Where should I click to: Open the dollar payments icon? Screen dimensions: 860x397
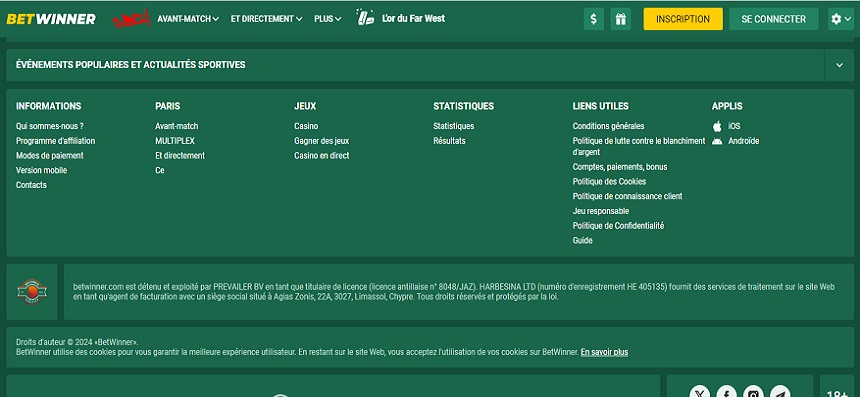click(x=593, y=19)
